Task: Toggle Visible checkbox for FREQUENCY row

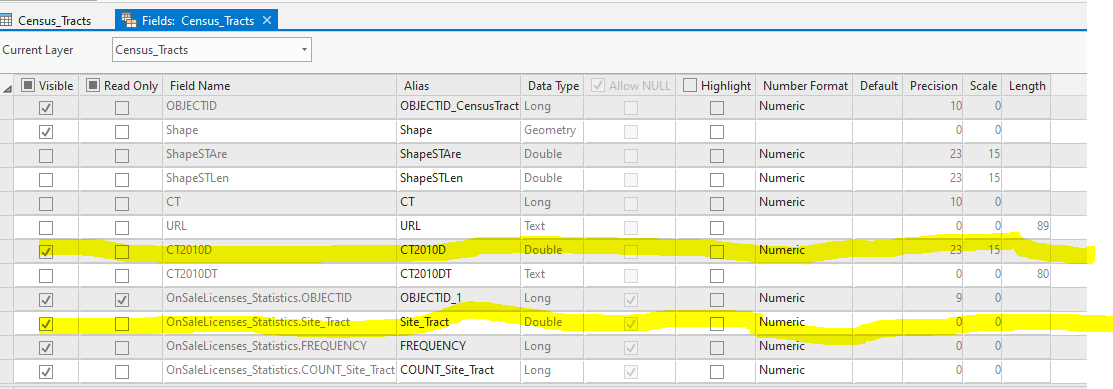Action: [46, 348]
